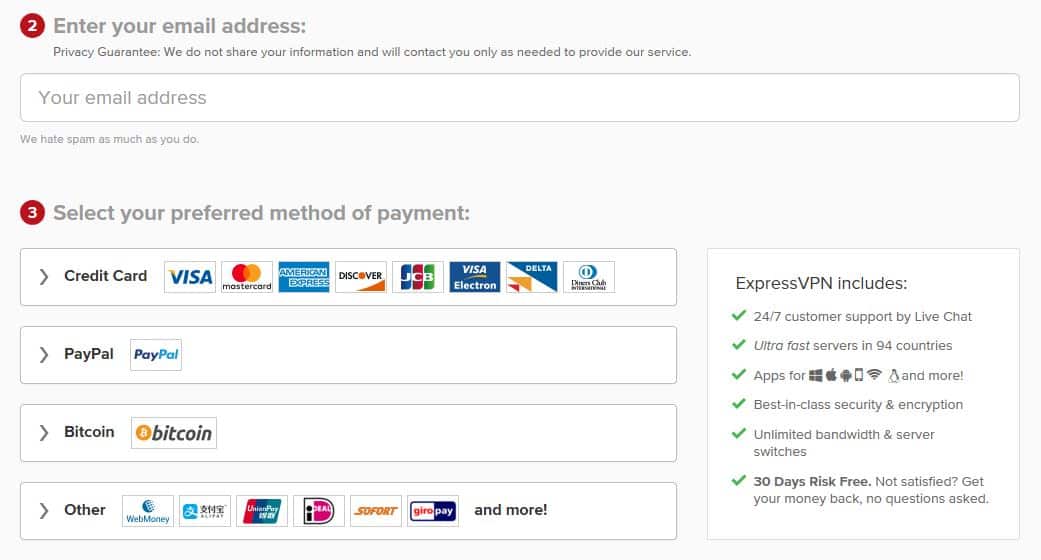
Task: Select the SOFORT payment icon
Action: (x=376, y=511)
